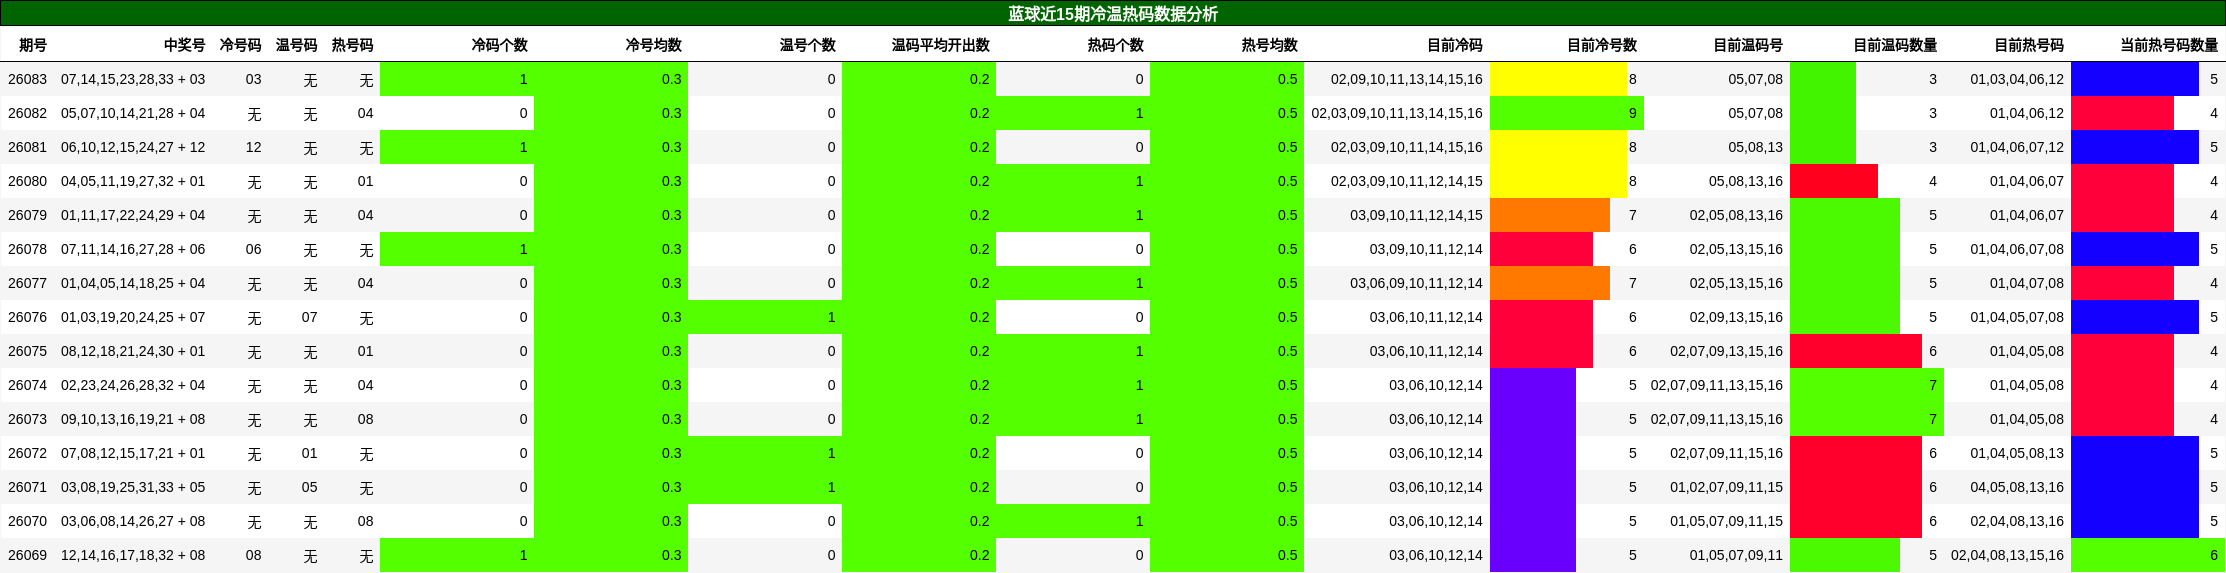This screenshot has height=573, width=2226.
Task: Click winning numbers 02,23,24,26,28,32 + 04
Action: [x=133, y=385]
